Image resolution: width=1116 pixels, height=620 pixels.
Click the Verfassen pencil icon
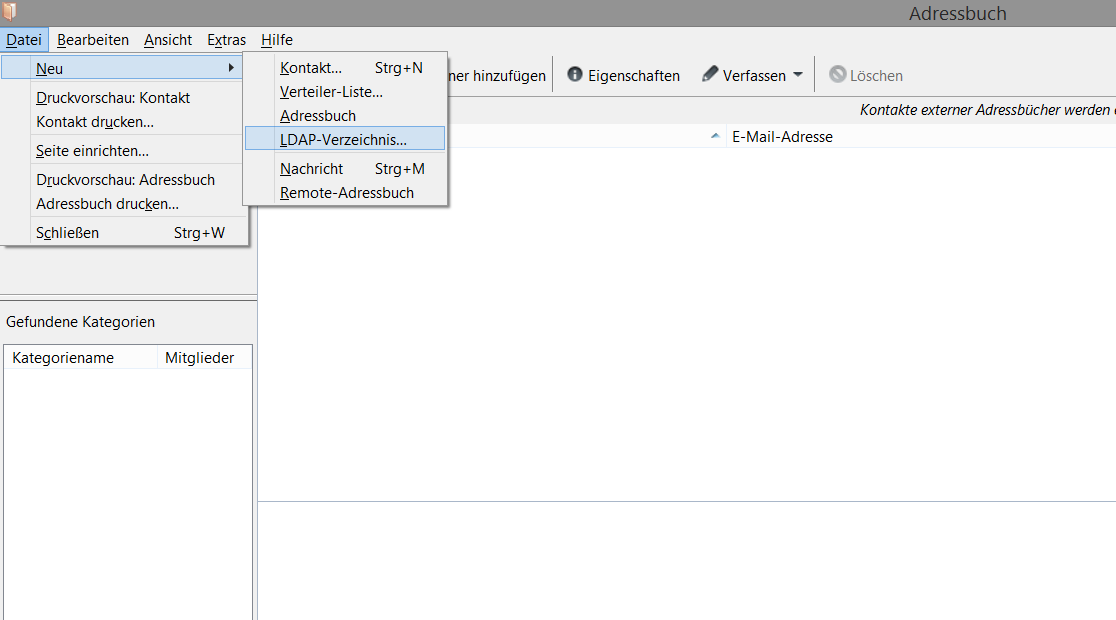[x=710, y=75]
